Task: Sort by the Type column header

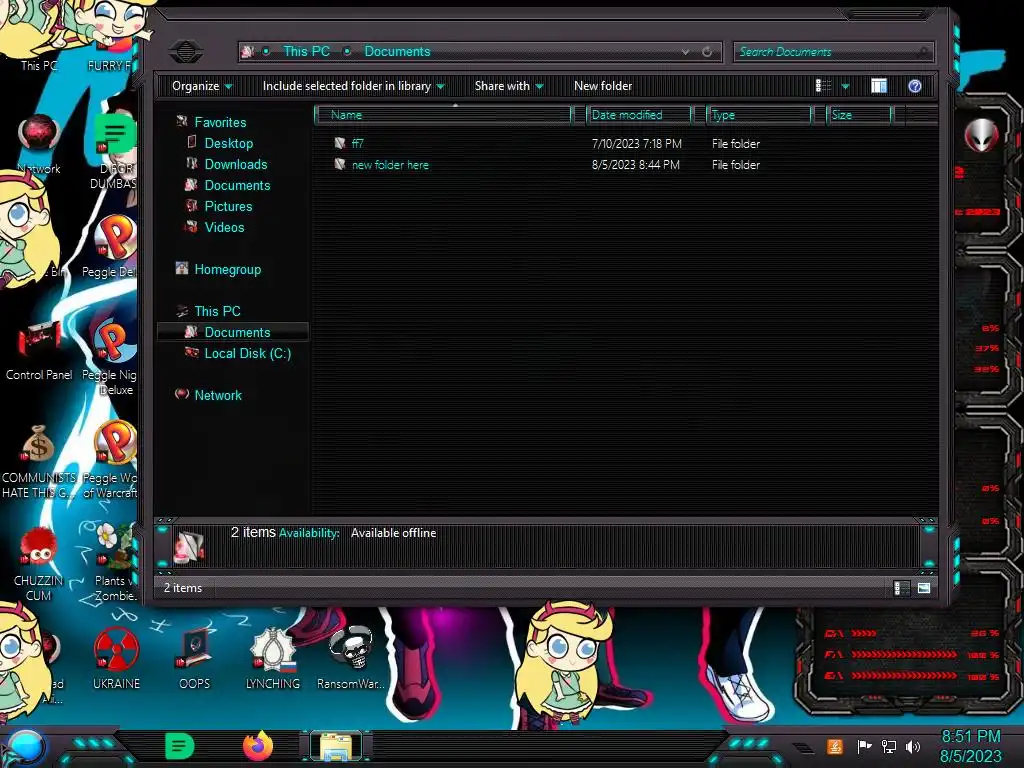Action: (759, 115)
